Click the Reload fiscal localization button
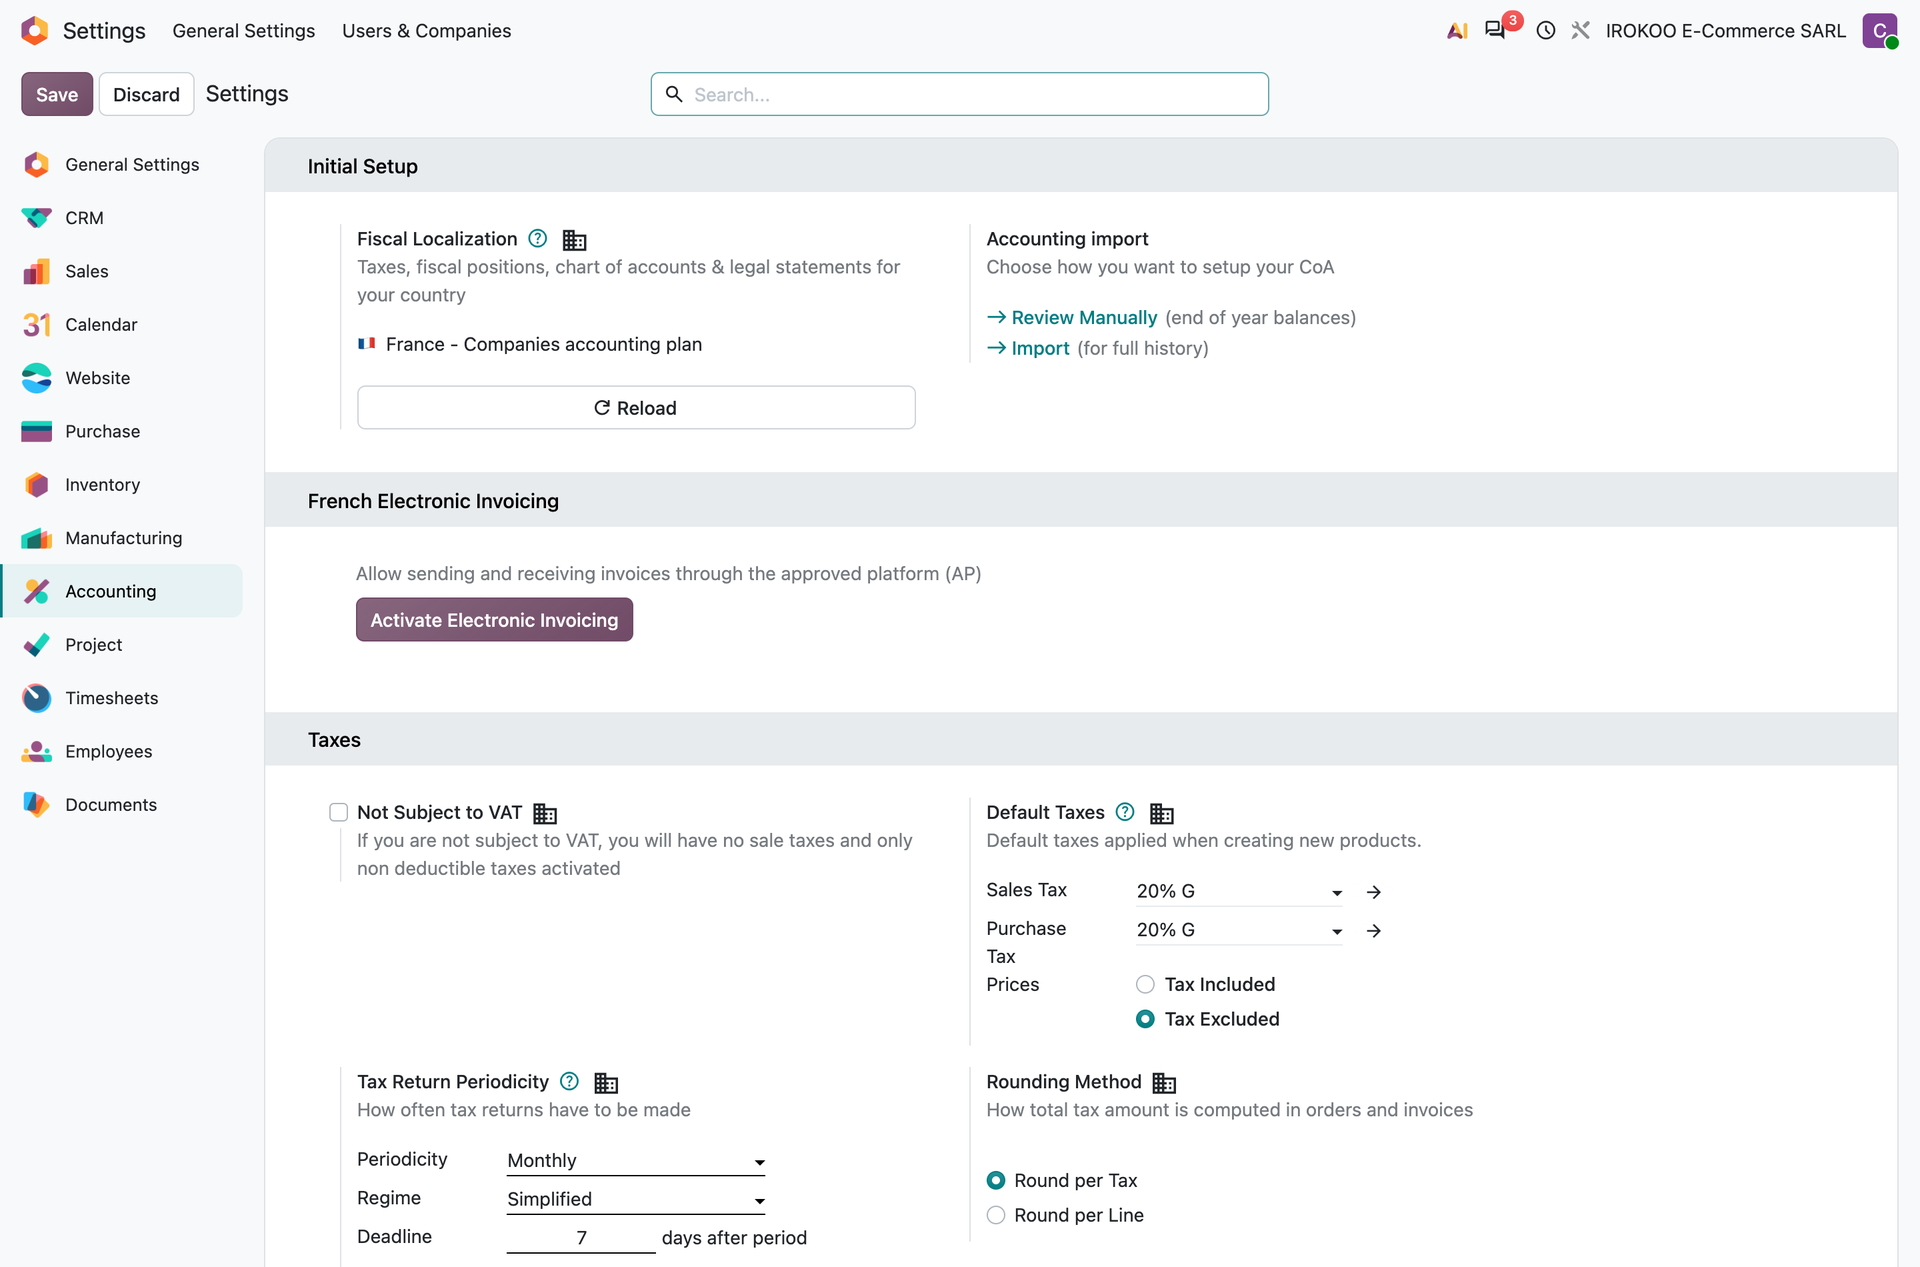Viewport: 1920px width, 1267px height. (636, 408)
